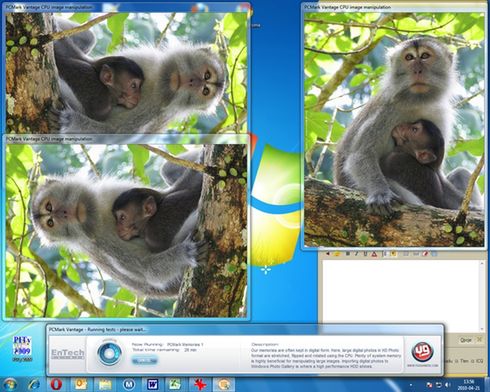490x392 pixels.
Task: Click the Maxthon 'M' taskbar icon
Action: [129, 384]
